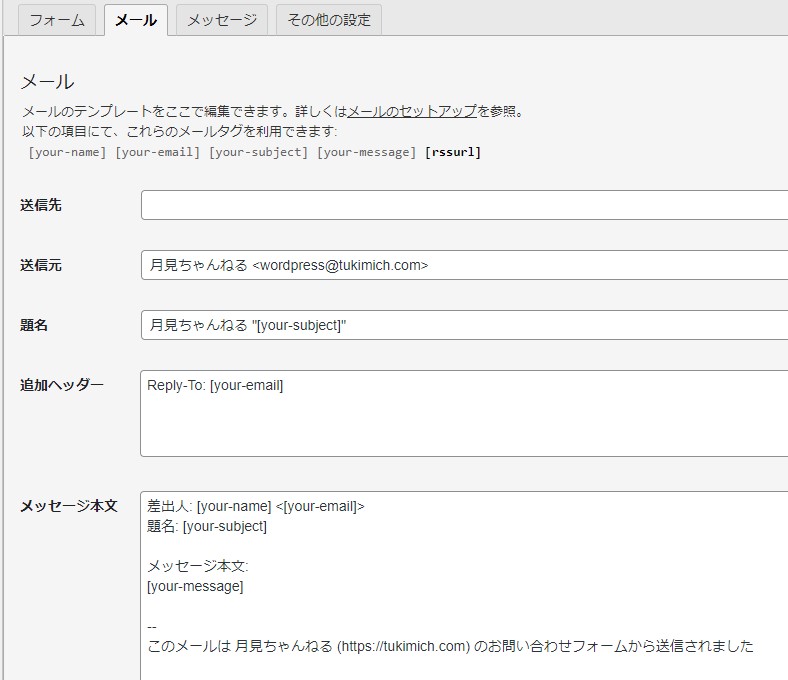Click the [your-name] mail tag
Screen dimensions: 788x680
coord(67,152)
